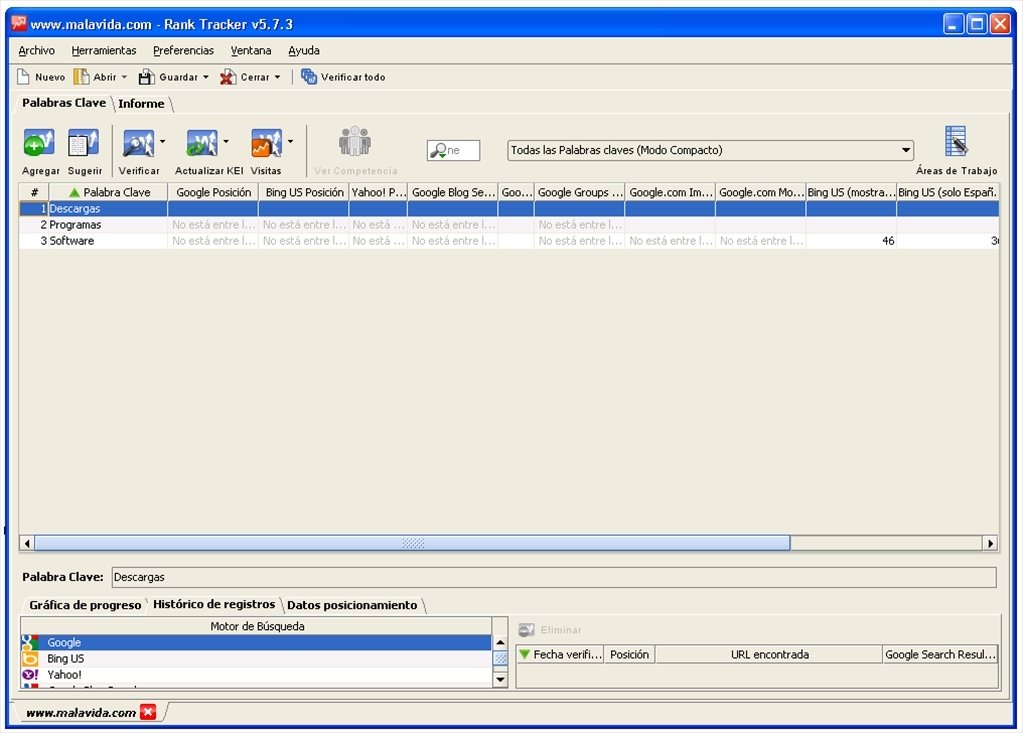Save the project using the Guardar icon
The image size is (1023, 733).
click(146, 77)
